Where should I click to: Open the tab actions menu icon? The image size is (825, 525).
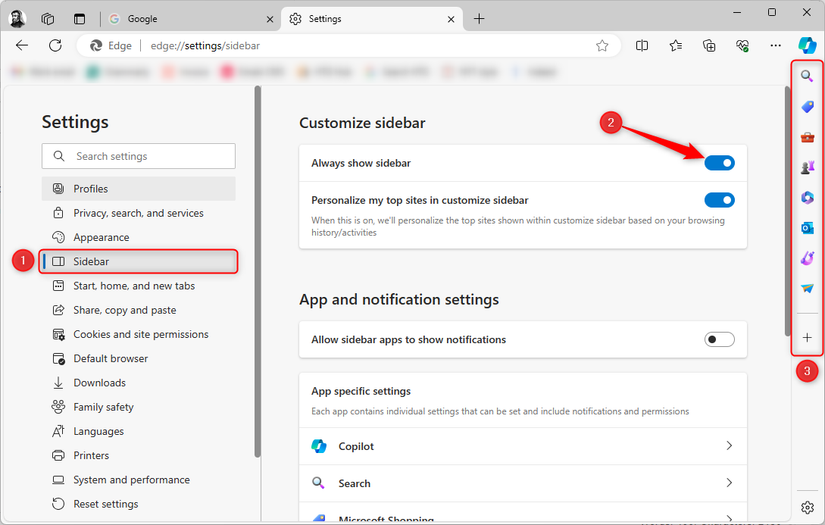[79, 19]
